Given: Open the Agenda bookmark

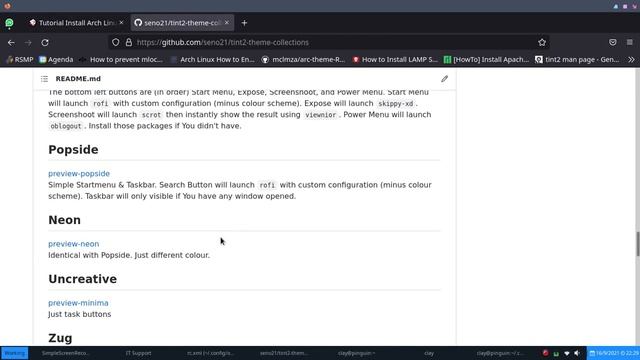Looking at the screenshot, I should click(56, 60).
